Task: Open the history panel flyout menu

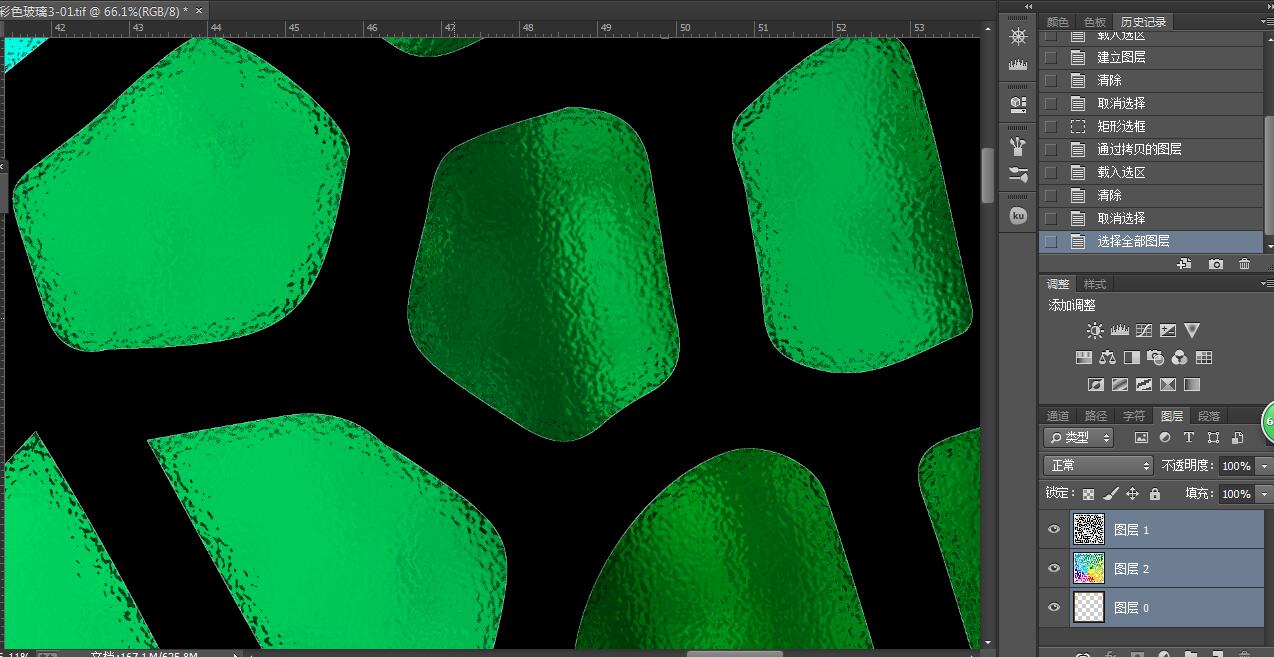Action: coord(1266,22)
